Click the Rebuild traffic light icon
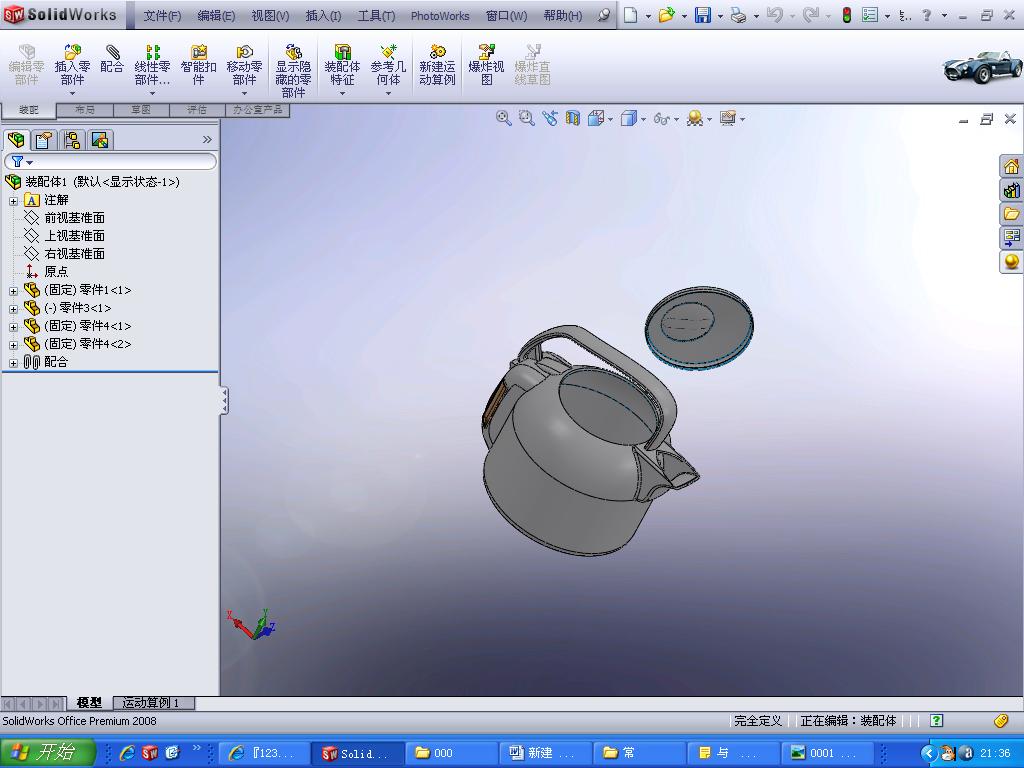 pyautogui.click(x=846, y=15)
